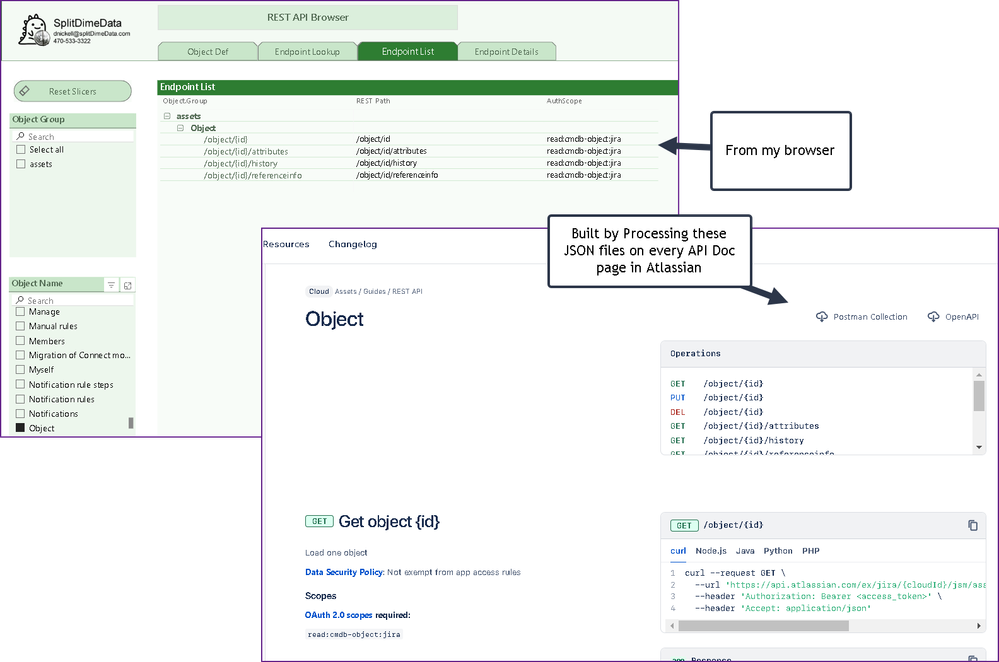Click the Cloud badge in breadcrumb
This screenshot has width=999, height=662.
pos(319,291)
